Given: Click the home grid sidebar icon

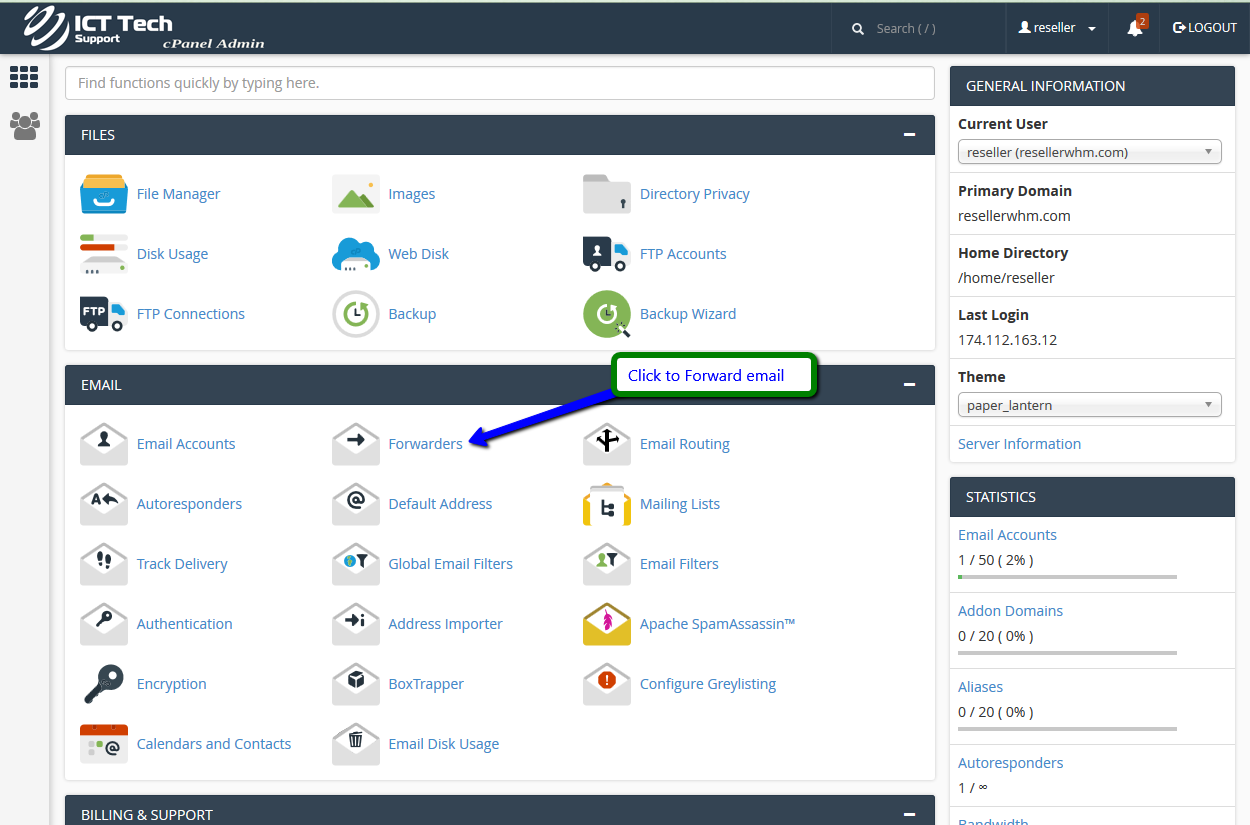Looking at the screenshot, I should click(x=24, y=77).
